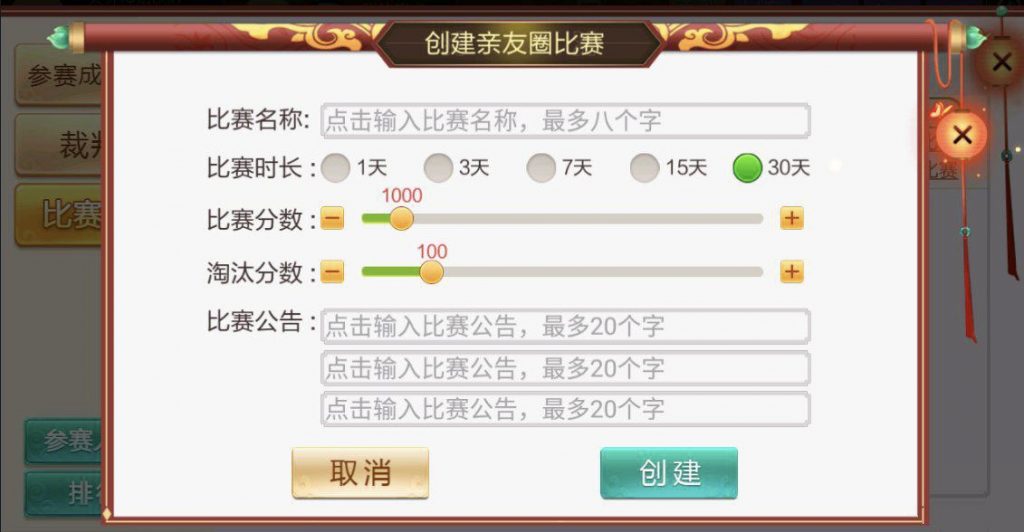Image resolution: width=1024 pixels, height=532 pixels.
Task: Decrease 淘汰分数 with minus button
Action: point(333,272)
